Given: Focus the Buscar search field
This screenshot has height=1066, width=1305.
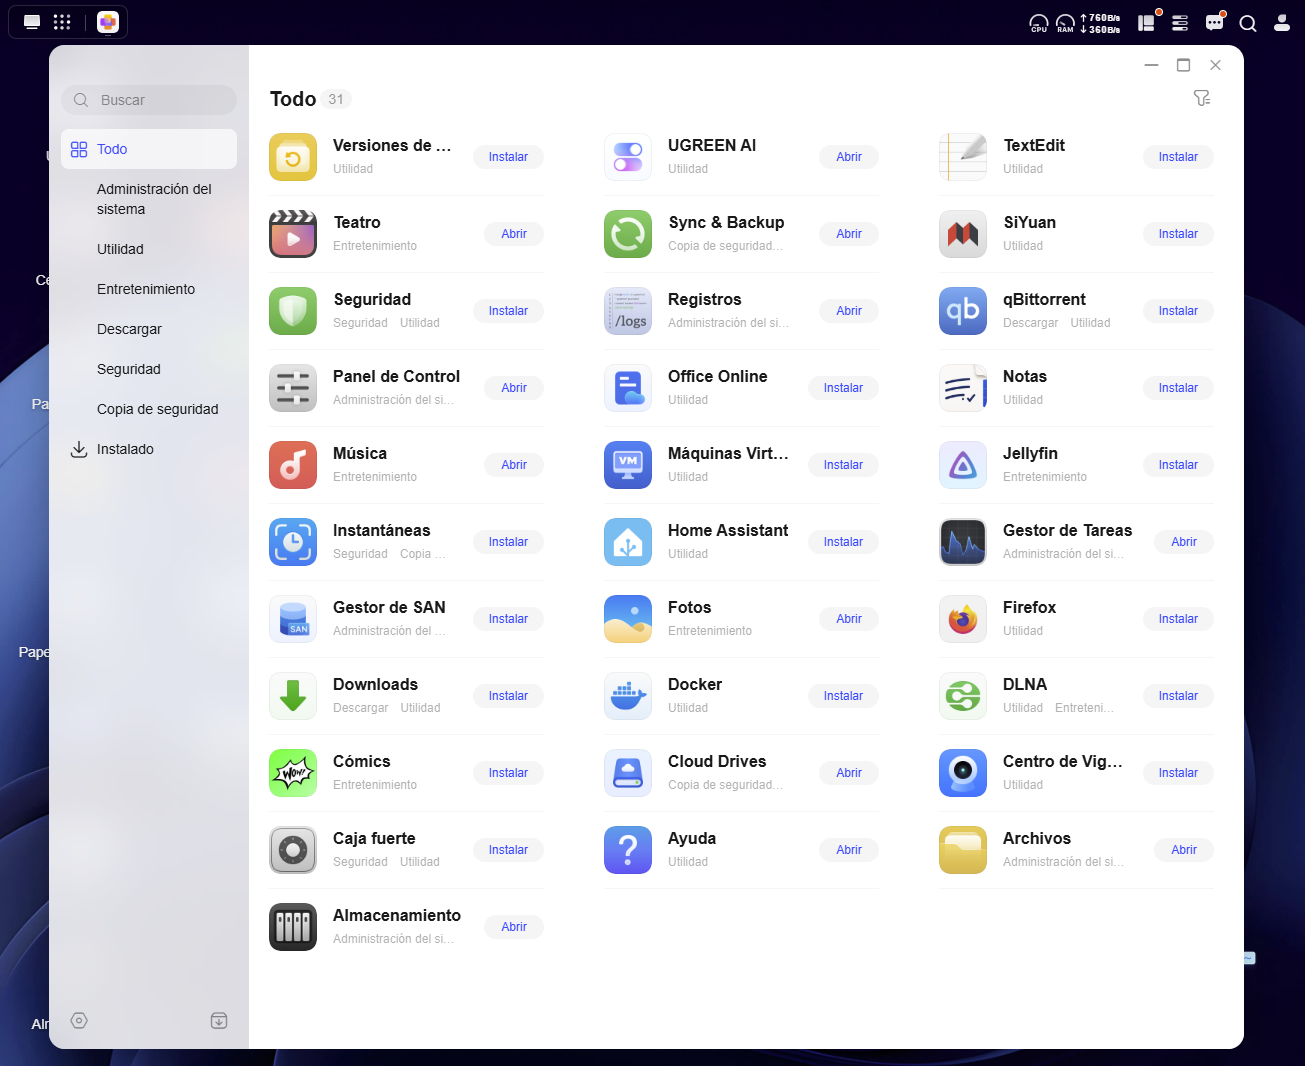Looking at the screenshot, I should tap(149, 100).
